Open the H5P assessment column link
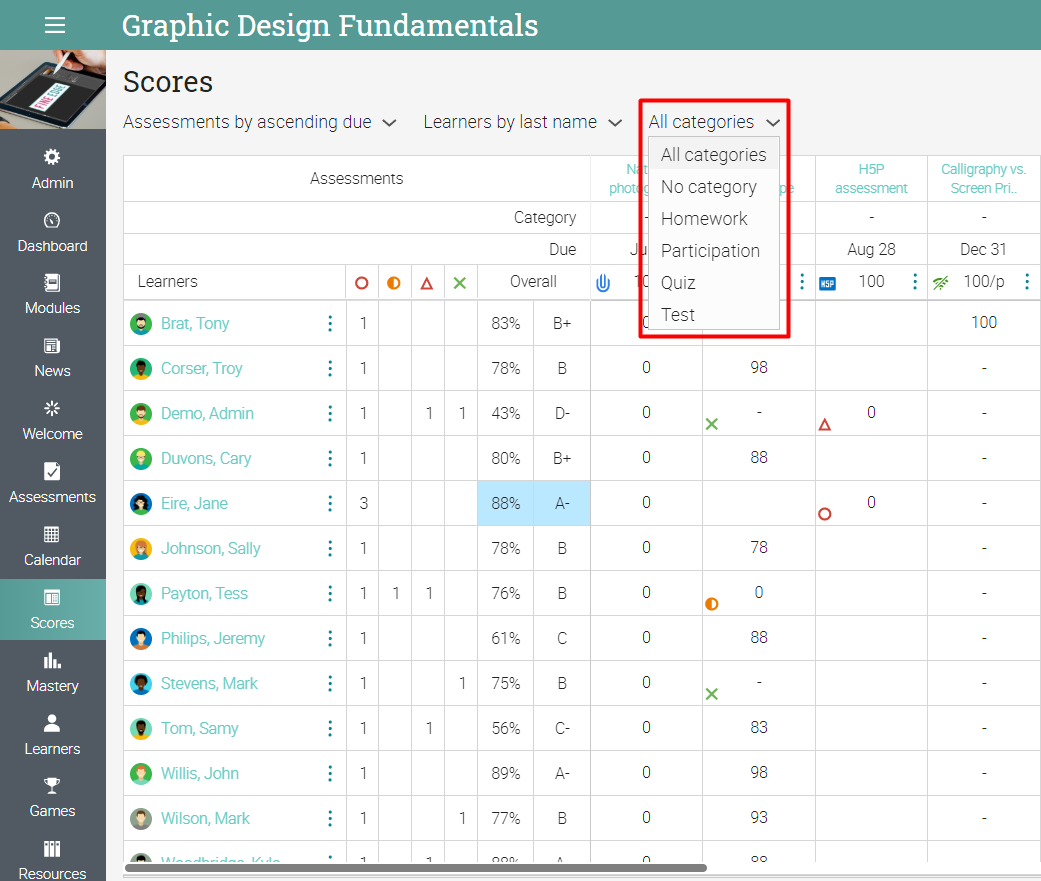Viewport: 1041px width, 881px height. [870, 179]
